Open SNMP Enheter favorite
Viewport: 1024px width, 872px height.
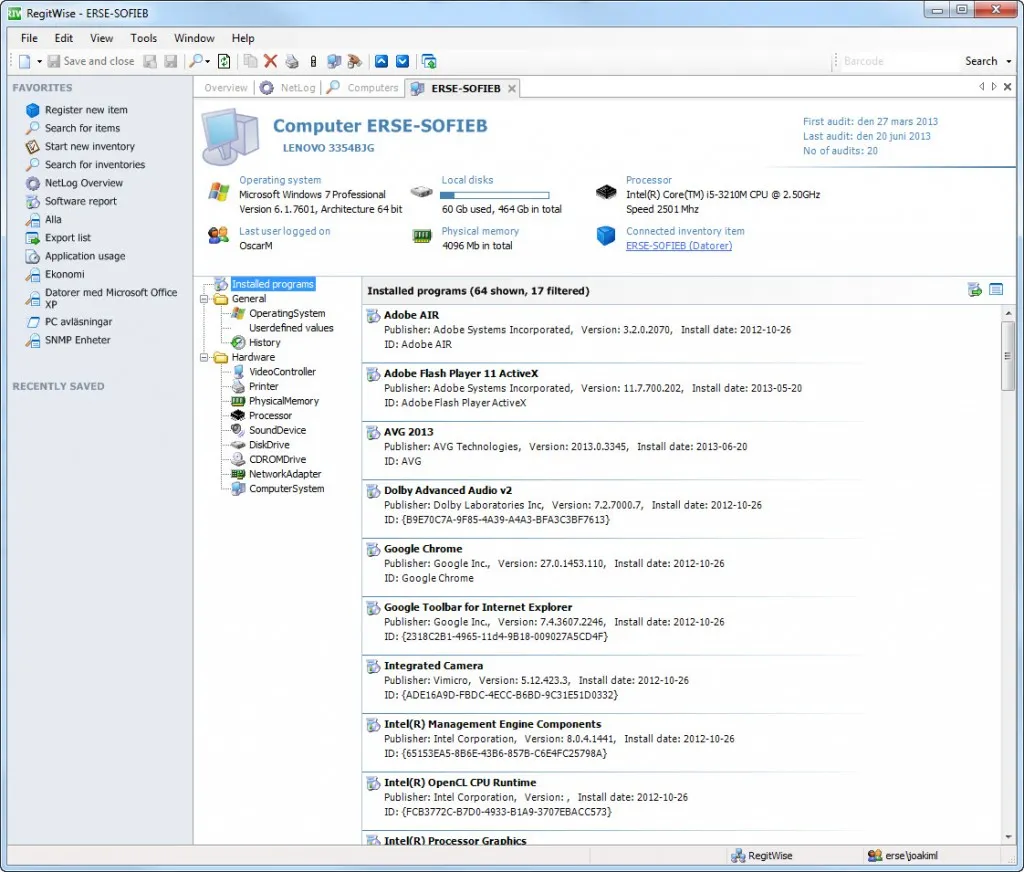coord(77,340)
